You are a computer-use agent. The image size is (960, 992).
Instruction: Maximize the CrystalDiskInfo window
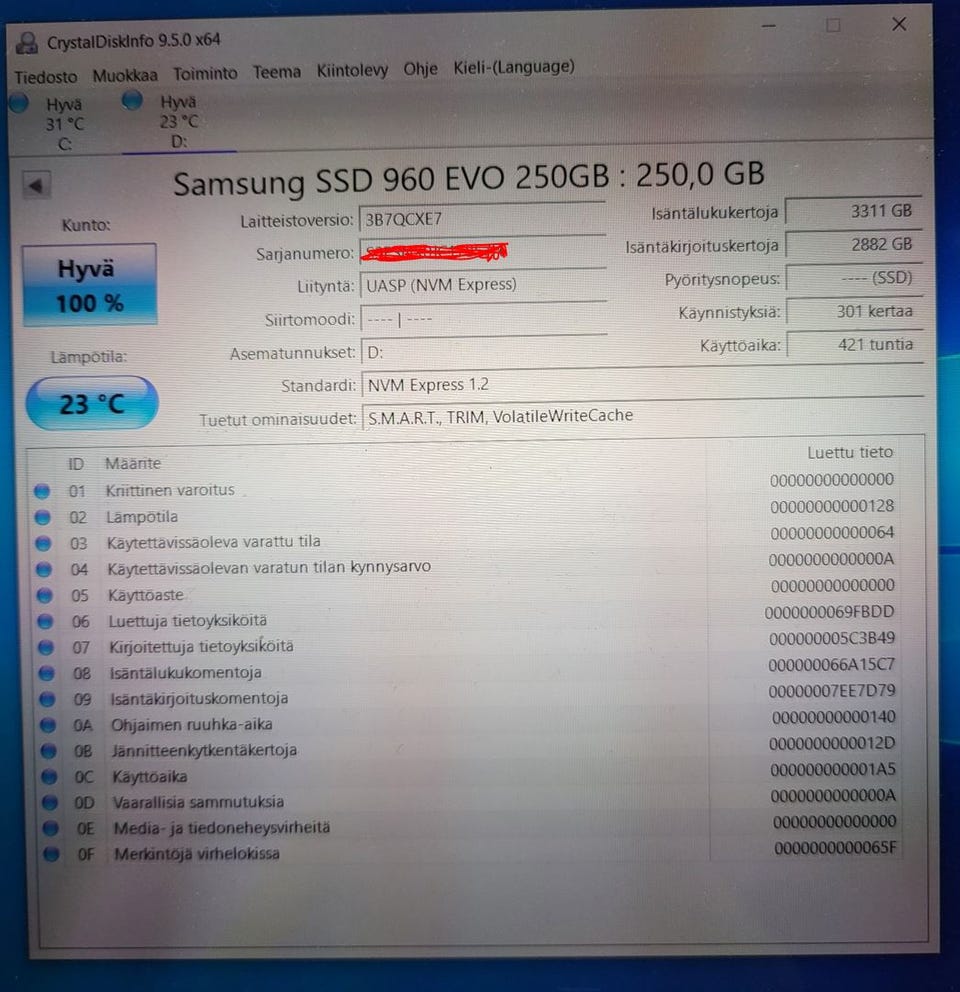point(833,25)
